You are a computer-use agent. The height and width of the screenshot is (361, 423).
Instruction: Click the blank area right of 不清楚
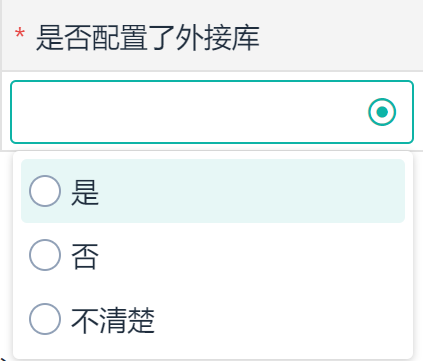click(x=280, y=319)
